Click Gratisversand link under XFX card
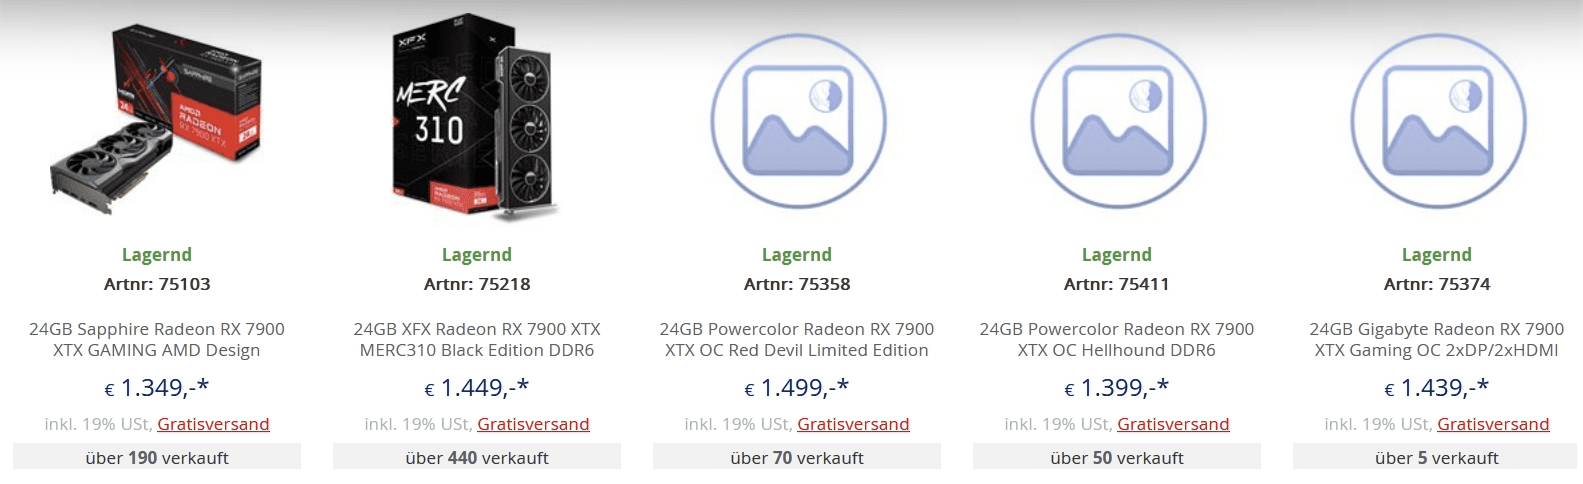This screenshot has width=1583, height=484. (x=533, y=424)
